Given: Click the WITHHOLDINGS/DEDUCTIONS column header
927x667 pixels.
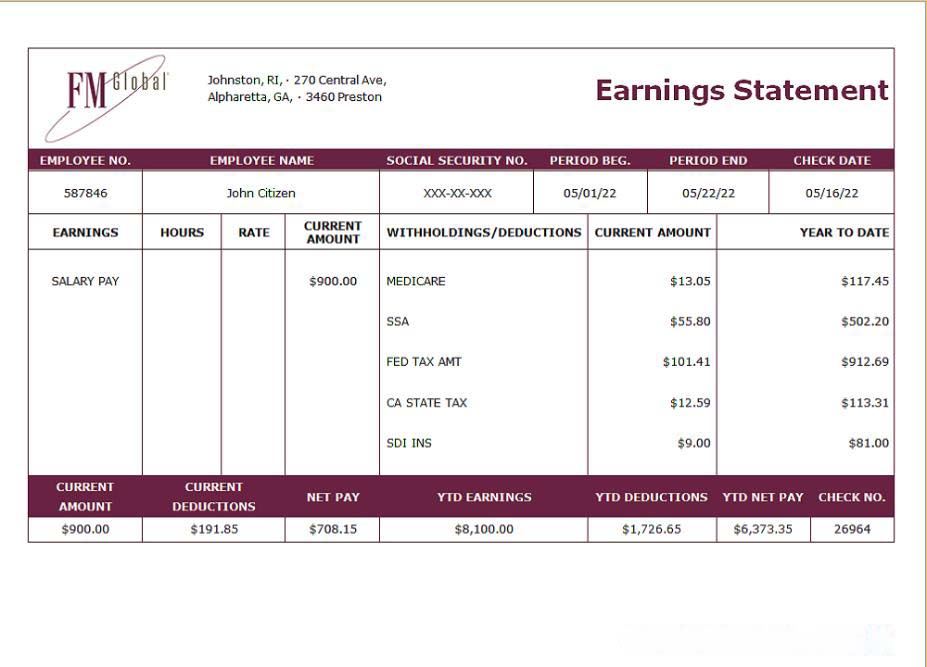Looking at the screenshot, I should click(x=484, y=232).
